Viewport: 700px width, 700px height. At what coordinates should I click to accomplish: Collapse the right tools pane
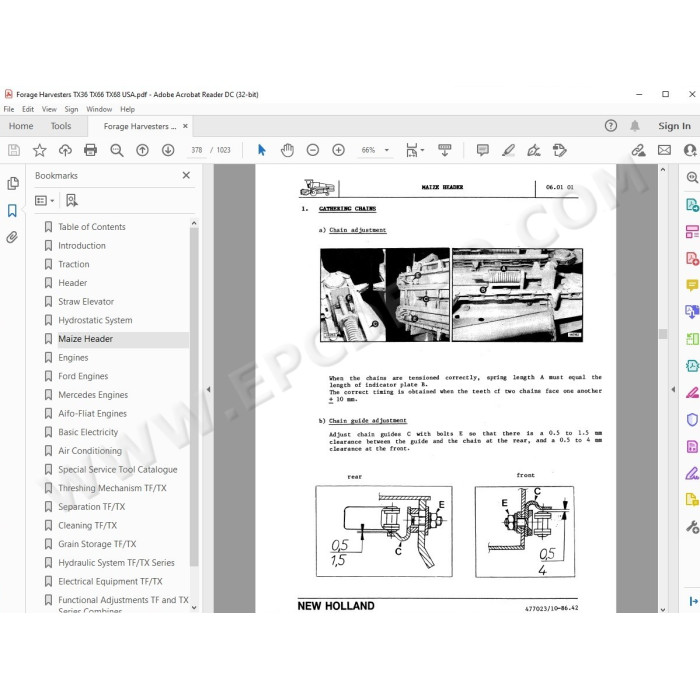click(673, 389)
